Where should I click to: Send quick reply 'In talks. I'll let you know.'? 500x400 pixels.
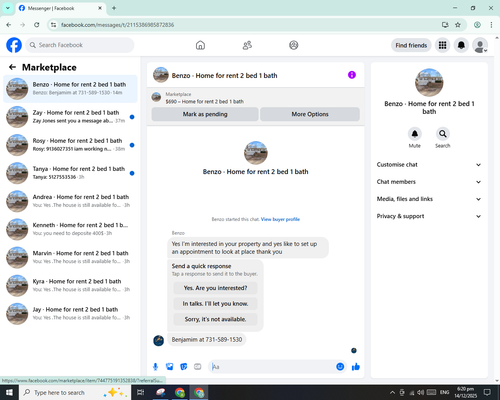pyautogui.click(x=215, y=304)
